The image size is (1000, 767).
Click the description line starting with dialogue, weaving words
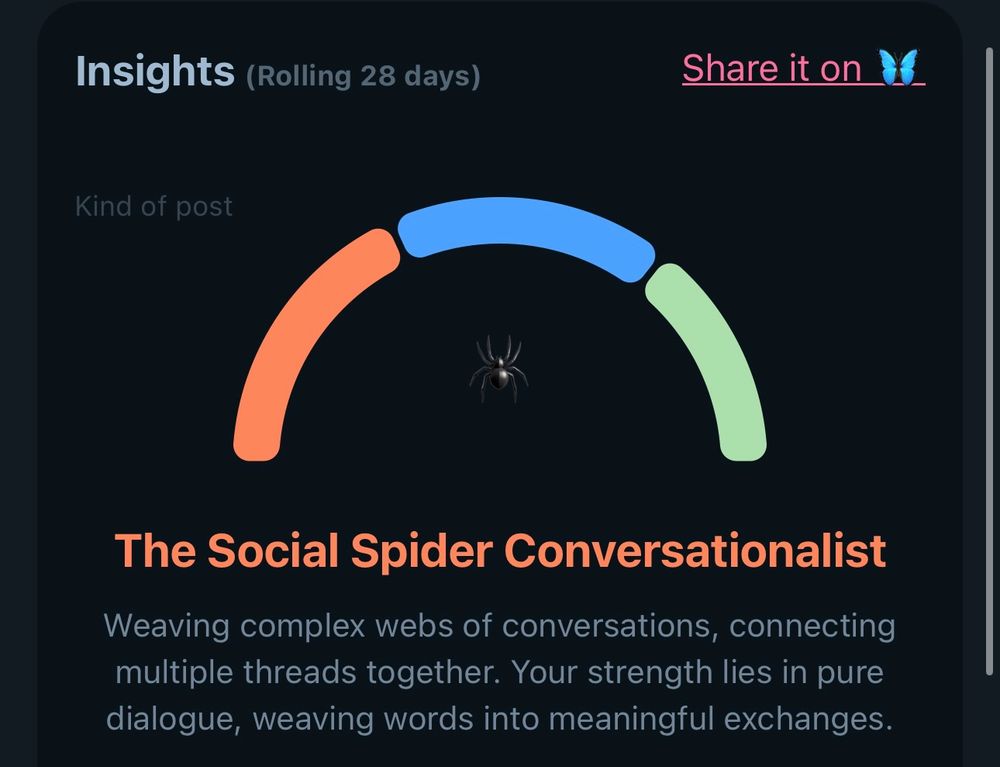click(x=498, y=717)
